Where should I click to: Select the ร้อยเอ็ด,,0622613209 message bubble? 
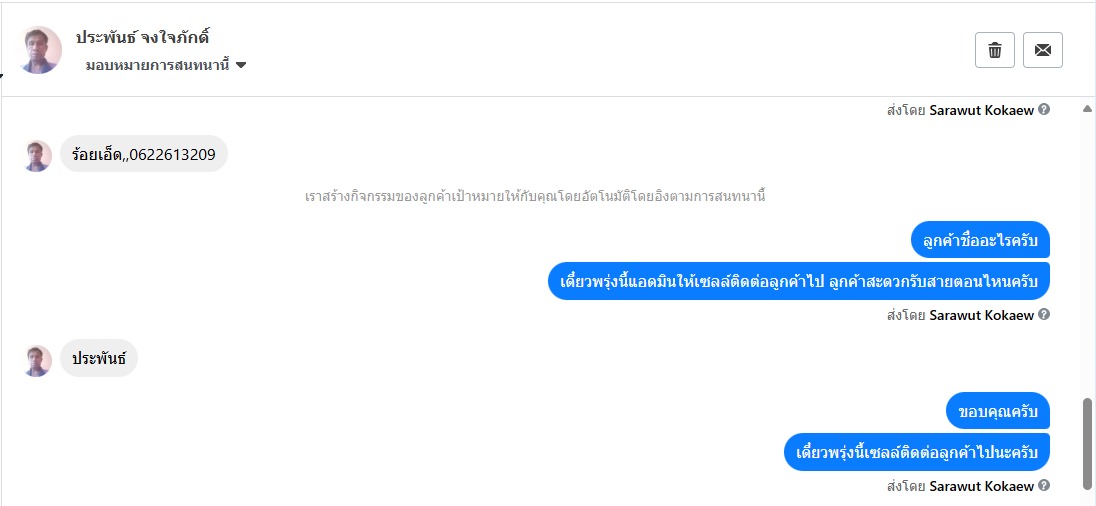tap(144, 155)
